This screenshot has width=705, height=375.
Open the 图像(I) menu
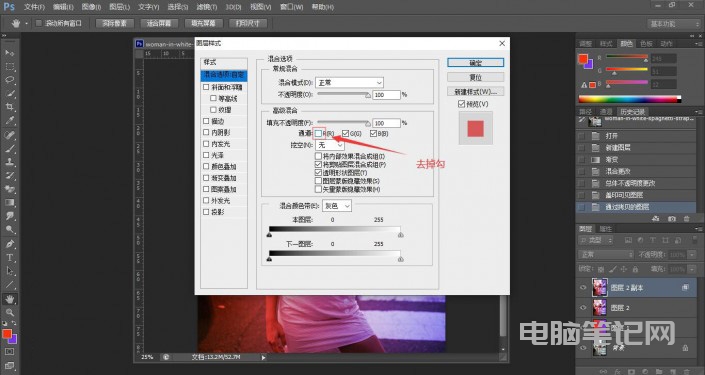[91, 7]
